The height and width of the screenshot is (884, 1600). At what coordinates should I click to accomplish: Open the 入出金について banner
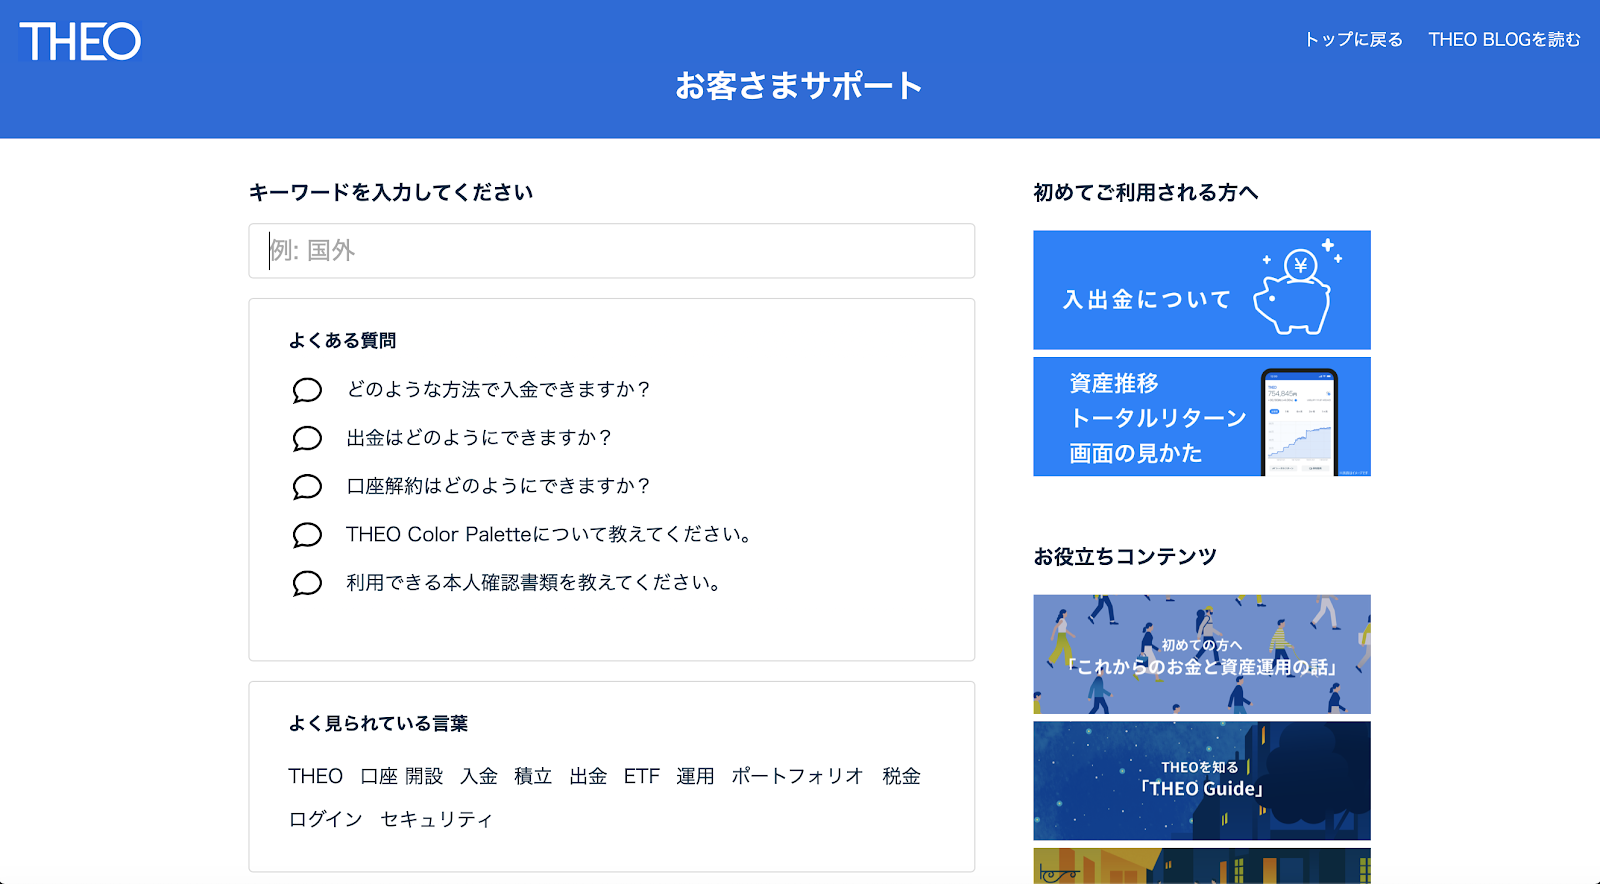click(x=1202, y=290)
